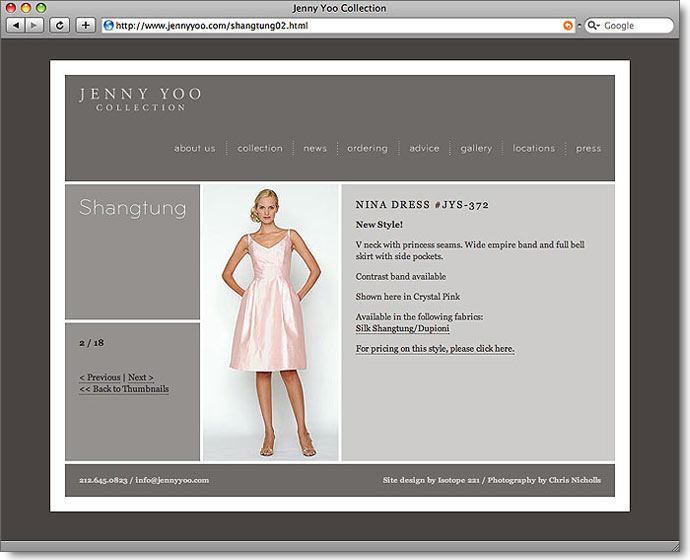This screenshot has width=690, height=560.
Task: Open the 'about us' nav item
Action: pos(195,148)
